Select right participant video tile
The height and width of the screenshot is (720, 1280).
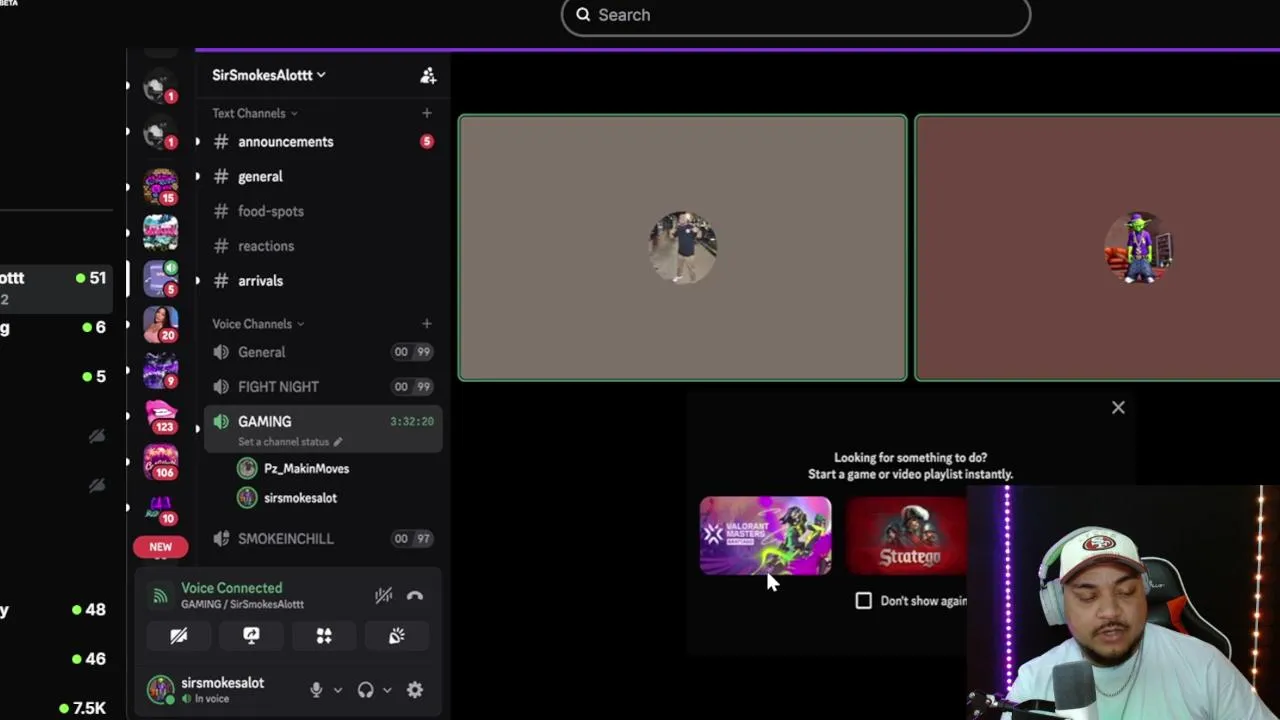(1097, 248)
